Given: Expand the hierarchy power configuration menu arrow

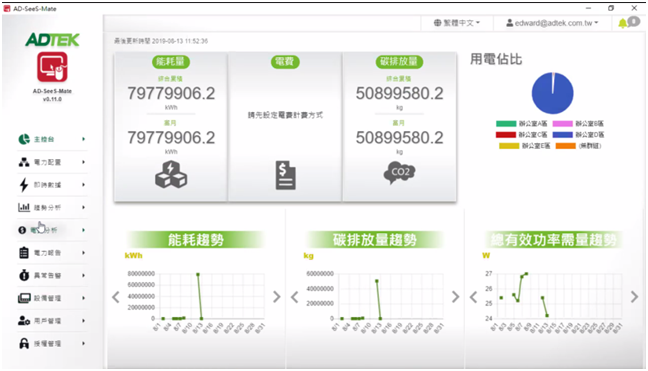Looking at the screenshot, I should (x=83, y=162).
